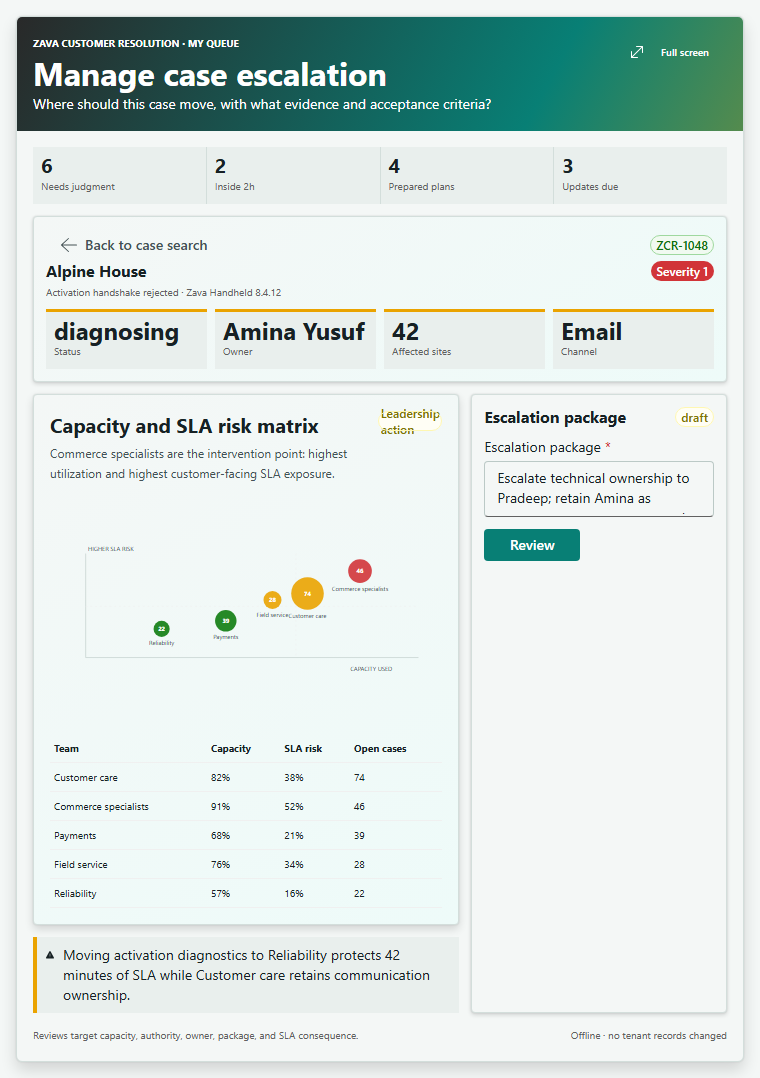
Task: Click the Capacity and SLA risk matrix heading
Action: click(x=184, y=426)
